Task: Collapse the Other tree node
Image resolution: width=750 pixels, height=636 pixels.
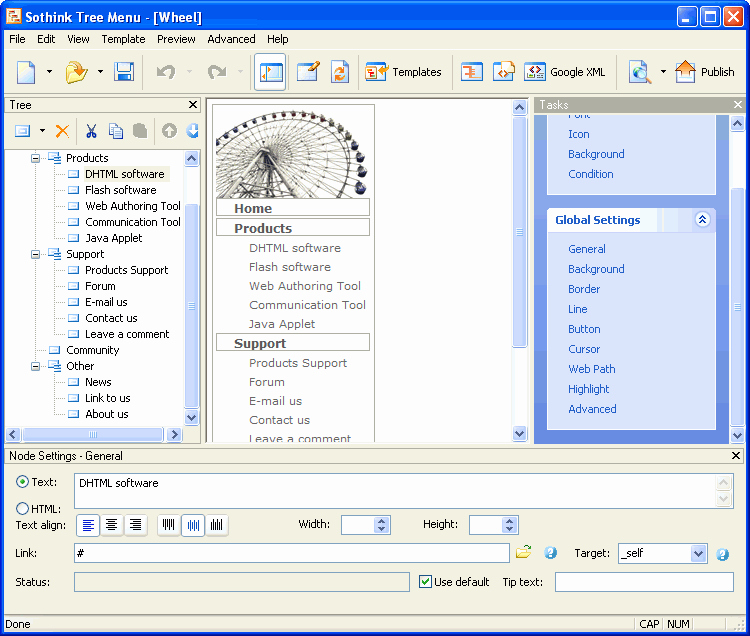Action: click(35, 366)
